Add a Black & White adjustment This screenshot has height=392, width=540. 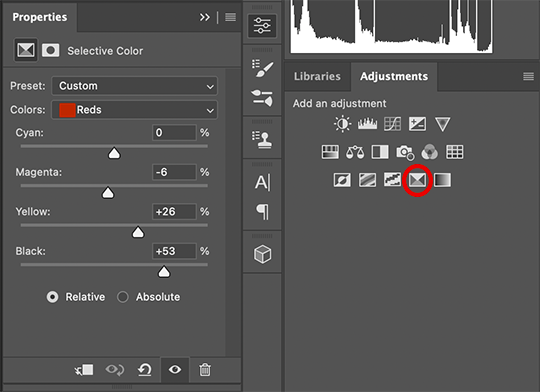(380, 152)
